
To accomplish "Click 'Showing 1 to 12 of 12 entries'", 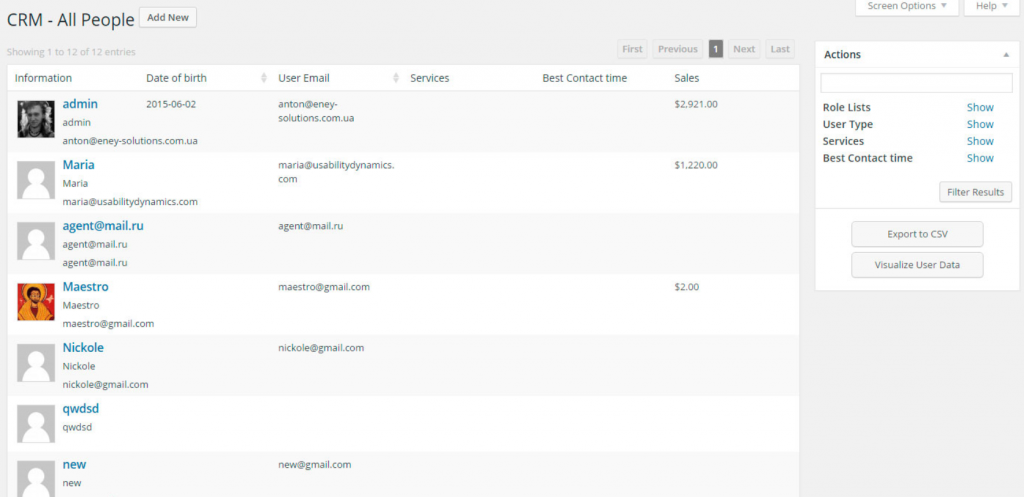I will (71, 52).
